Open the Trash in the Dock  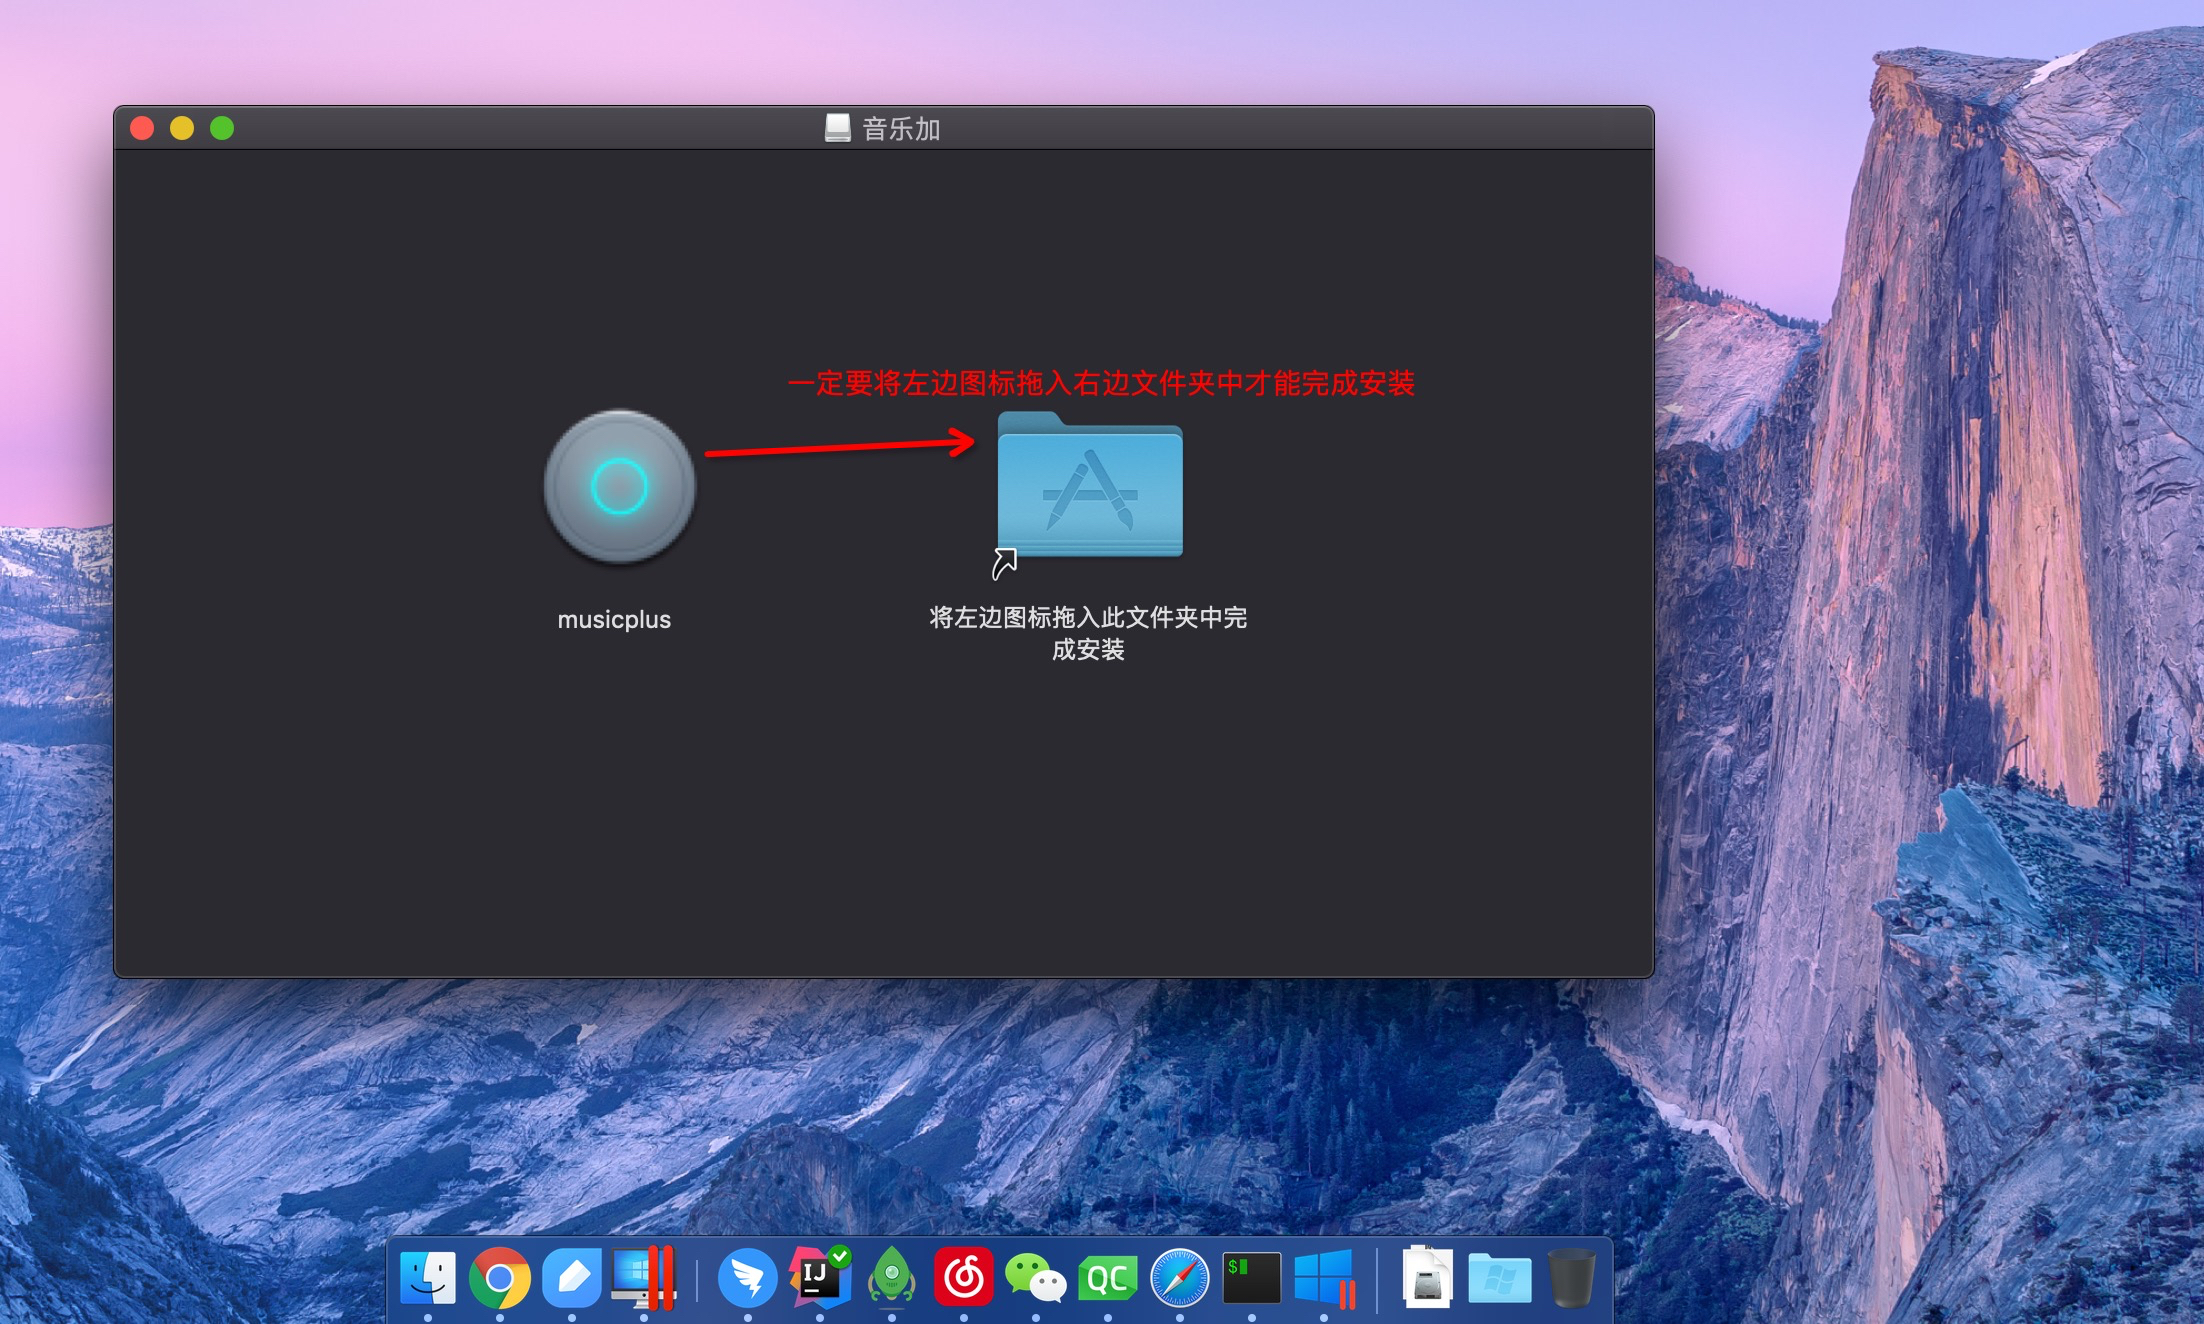coord(1572,1278)
